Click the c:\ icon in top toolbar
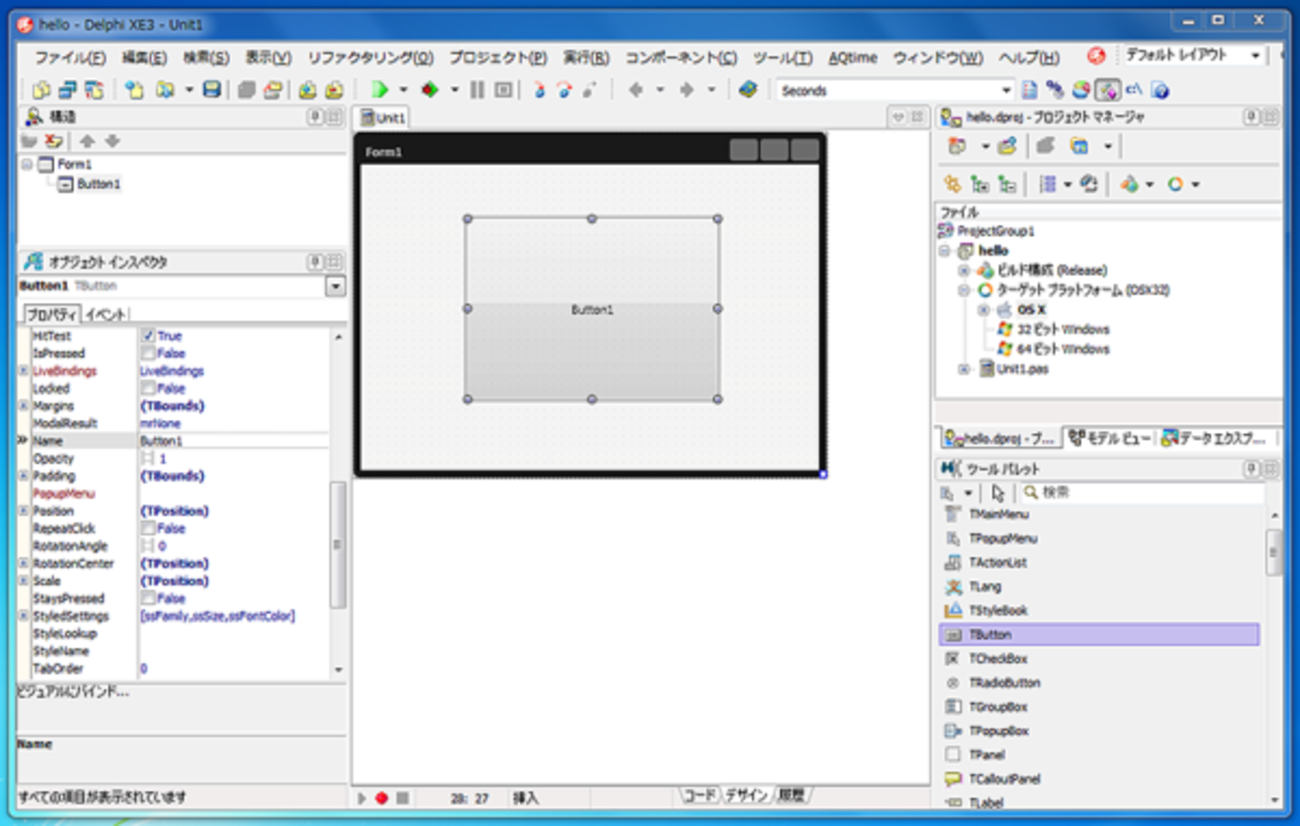The height and width of the screenshot is (826, 1300). (1134, 90)
